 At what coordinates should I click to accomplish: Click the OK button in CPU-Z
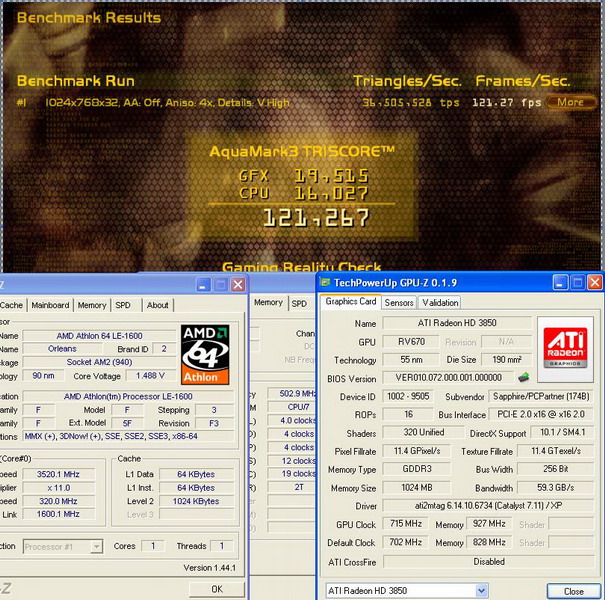(x=217, y=589)
